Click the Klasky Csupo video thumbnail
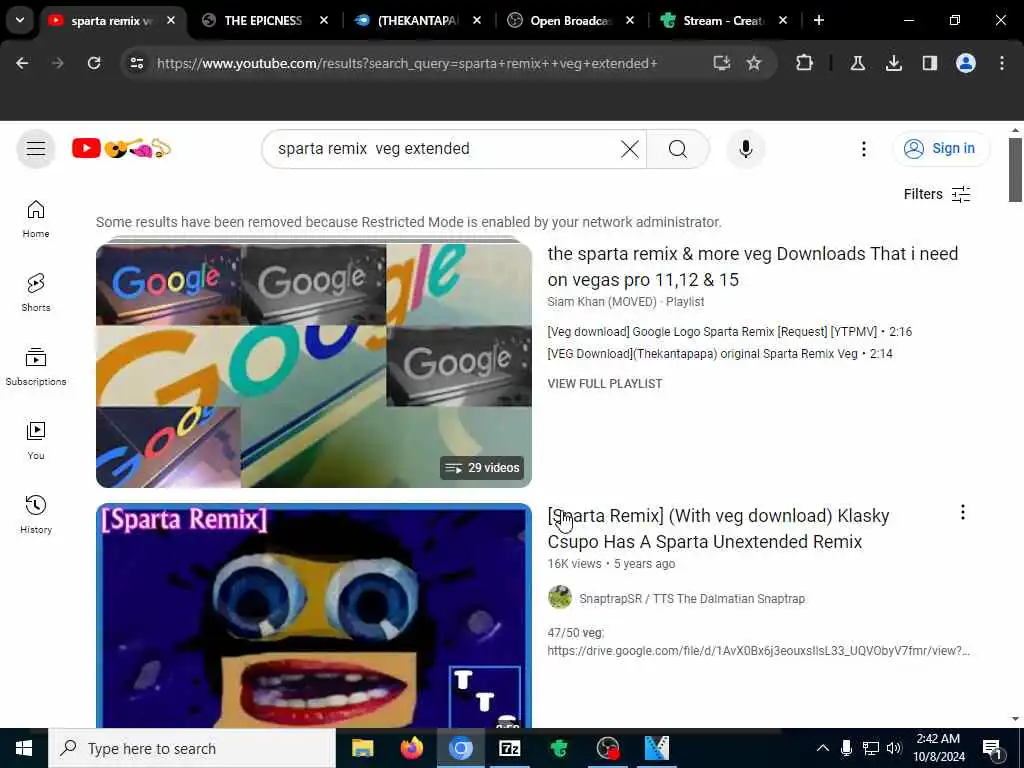This screenshot has width=1024, height=768. (313, 615)
